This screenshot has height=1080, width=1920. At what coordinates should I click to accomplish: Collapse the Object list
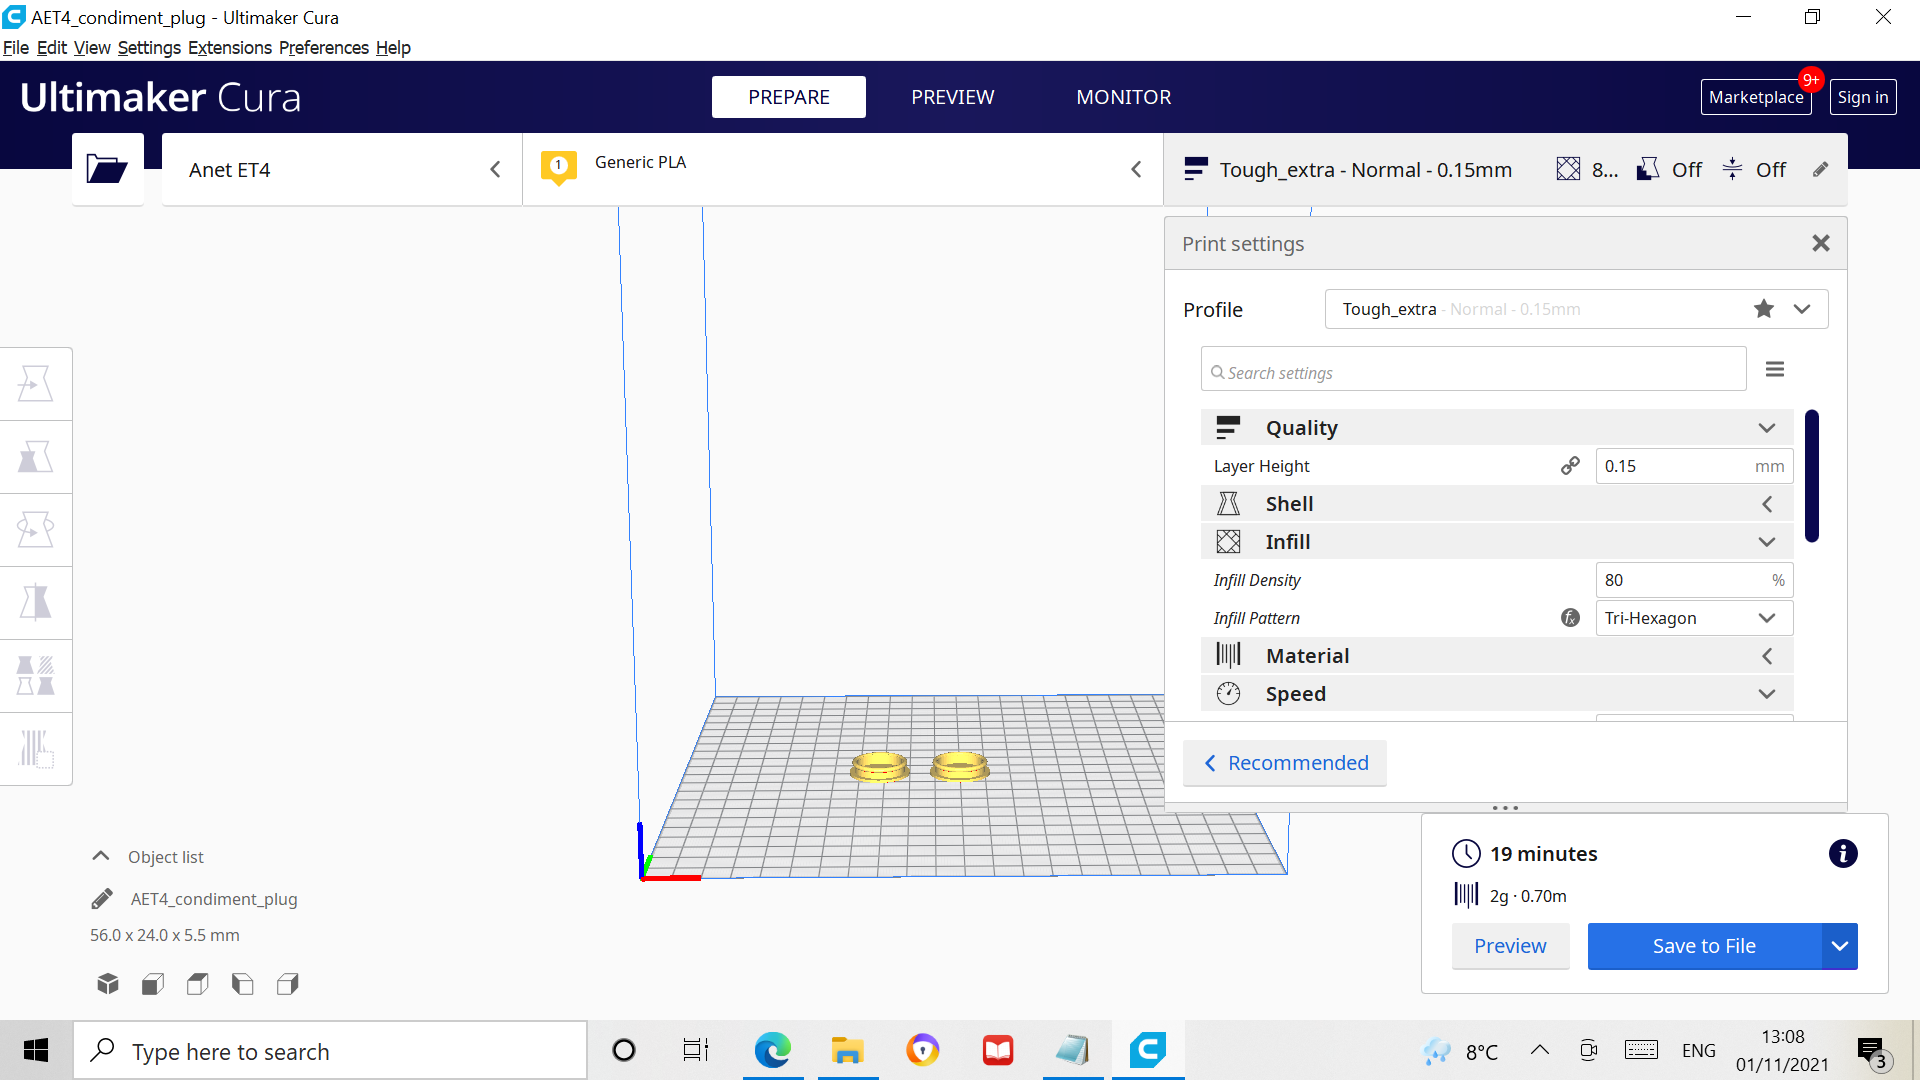101,857
